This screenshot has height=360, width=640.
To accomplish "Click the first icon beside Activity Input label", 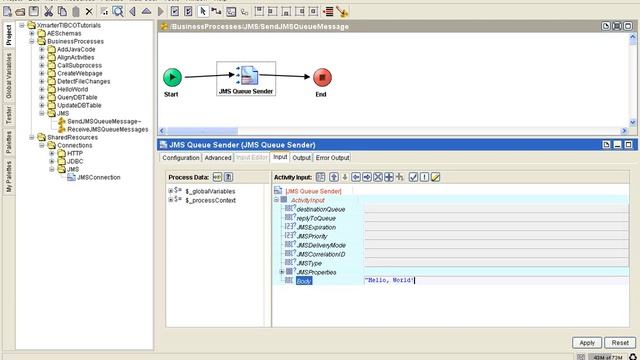I will click(320, 177).
